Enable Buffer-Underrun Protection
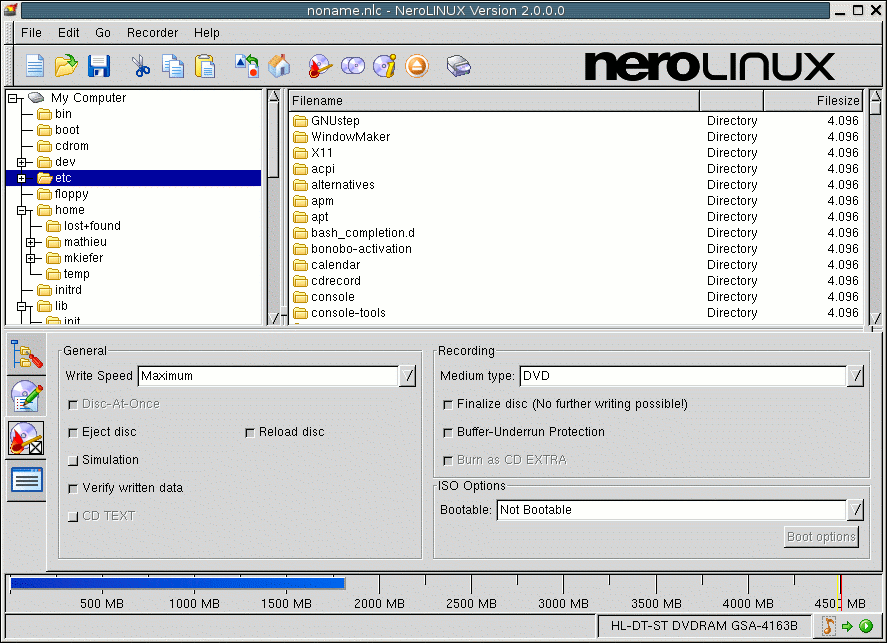Image resolution: width=887 pixels, height=643 pixels. (x=447, y=433)
